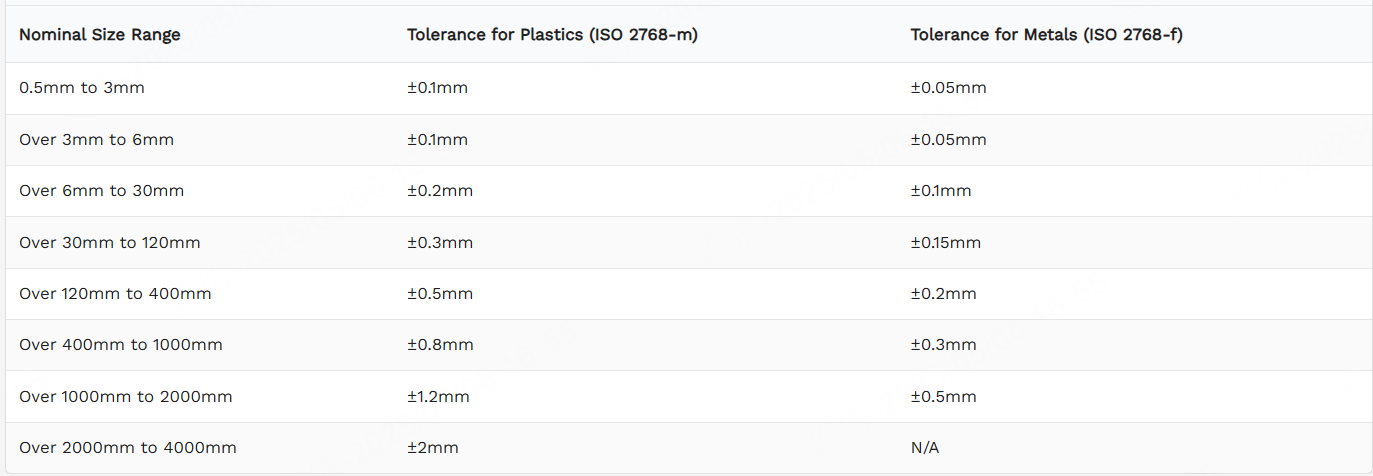Select the 0.5mm to 3mm row label
This screenshot has width=1373, height=476.
pos(82,88)
